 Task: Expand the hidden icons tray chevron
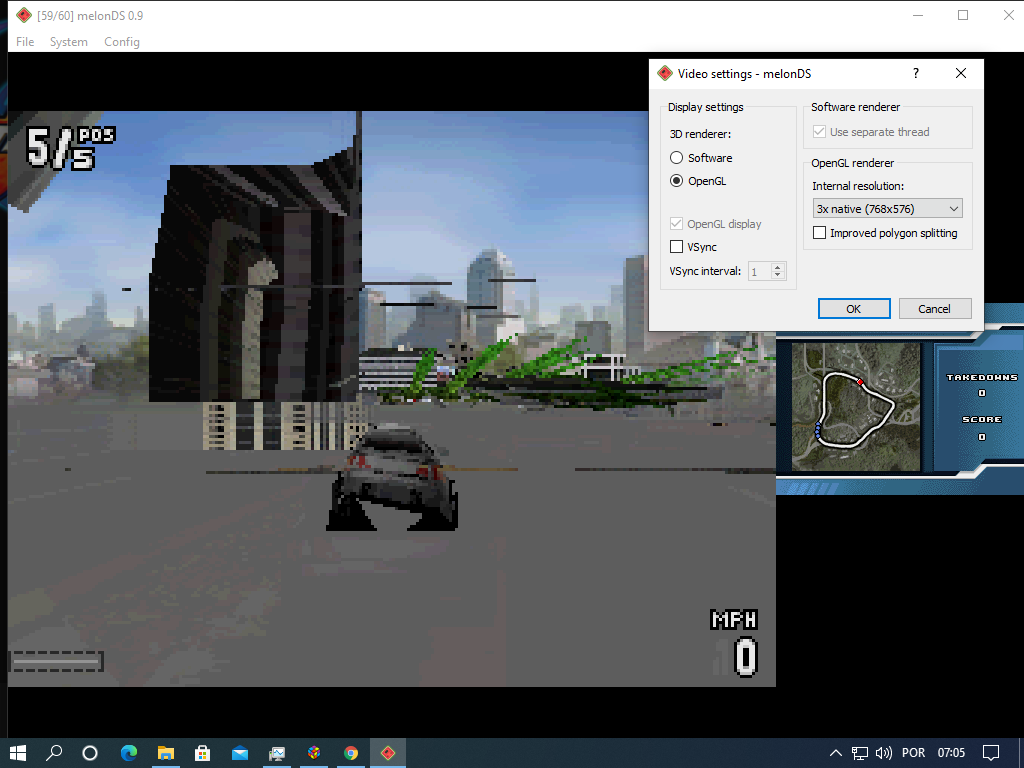click(835, 752)
